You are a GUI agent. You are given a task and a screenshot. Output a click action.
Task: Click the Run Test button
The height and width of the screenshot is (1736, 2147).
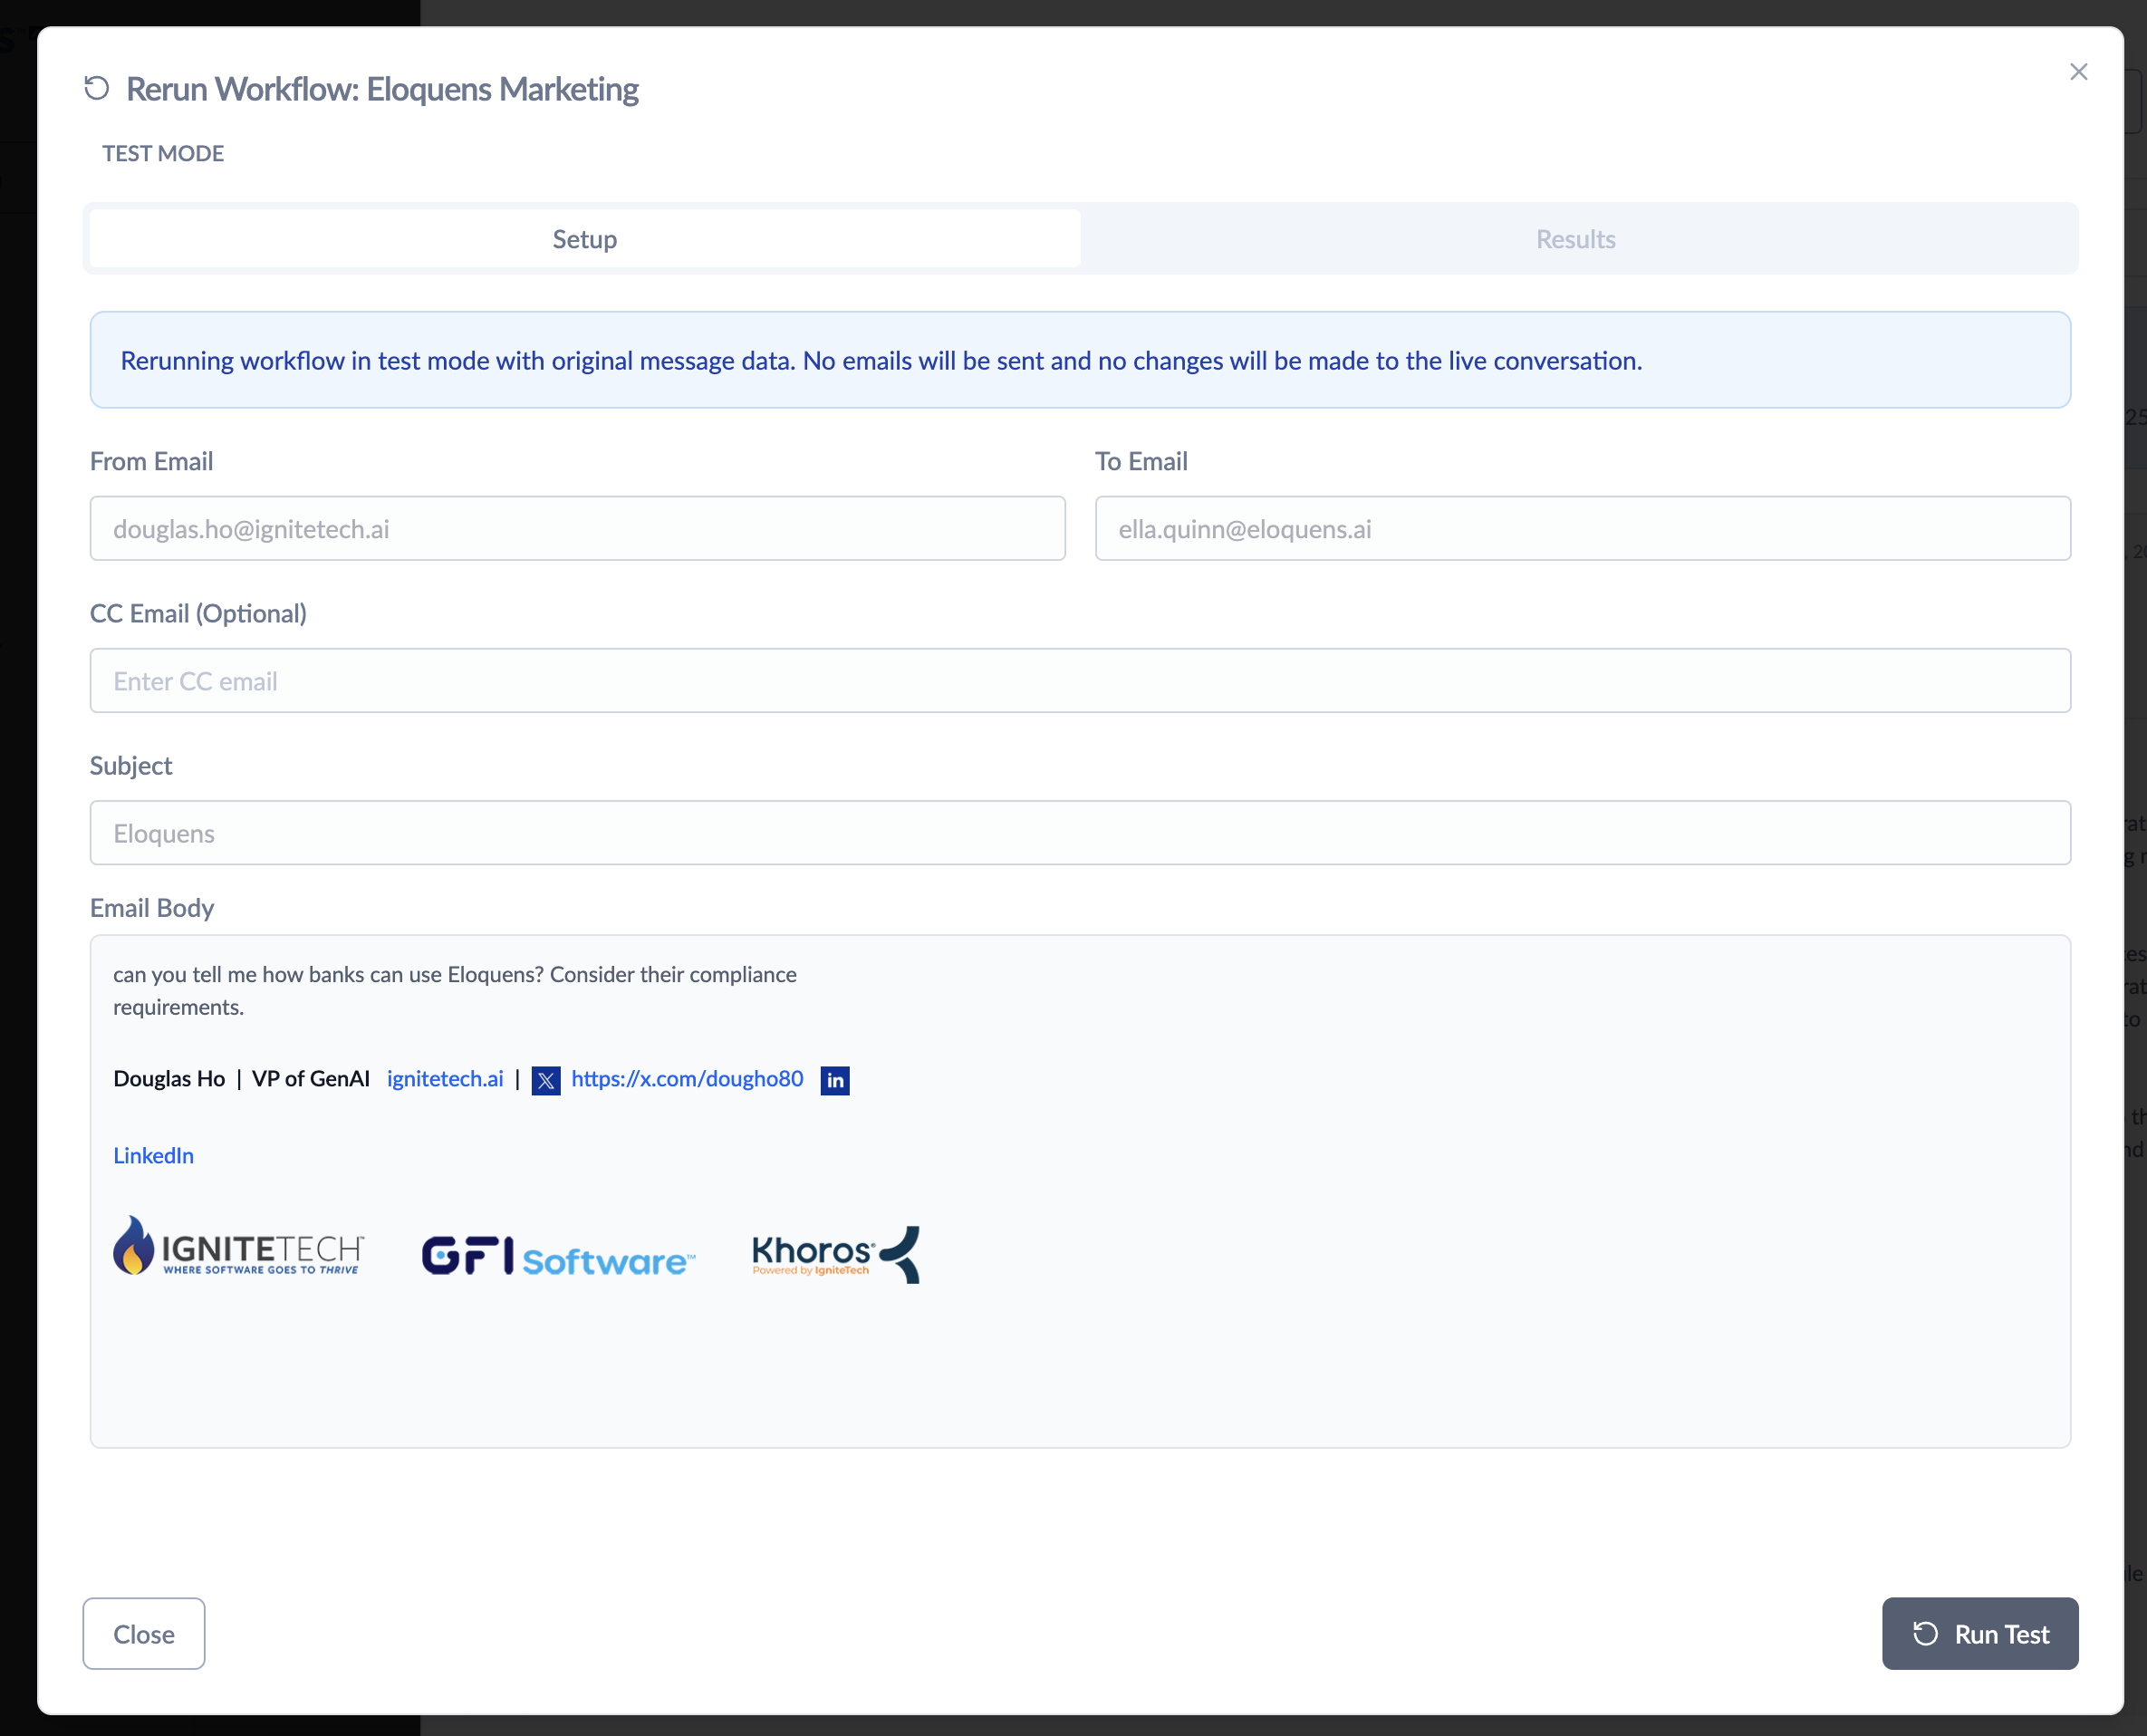point(1980,1634)
